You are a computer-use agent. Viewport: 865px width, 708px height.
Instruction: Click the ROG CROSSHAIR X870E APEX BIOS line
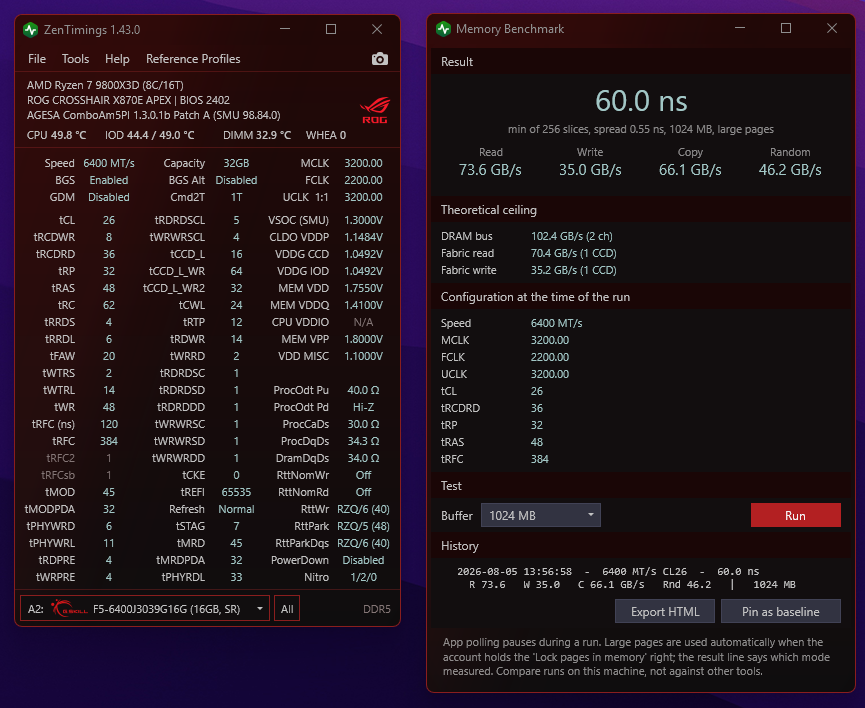128,100
